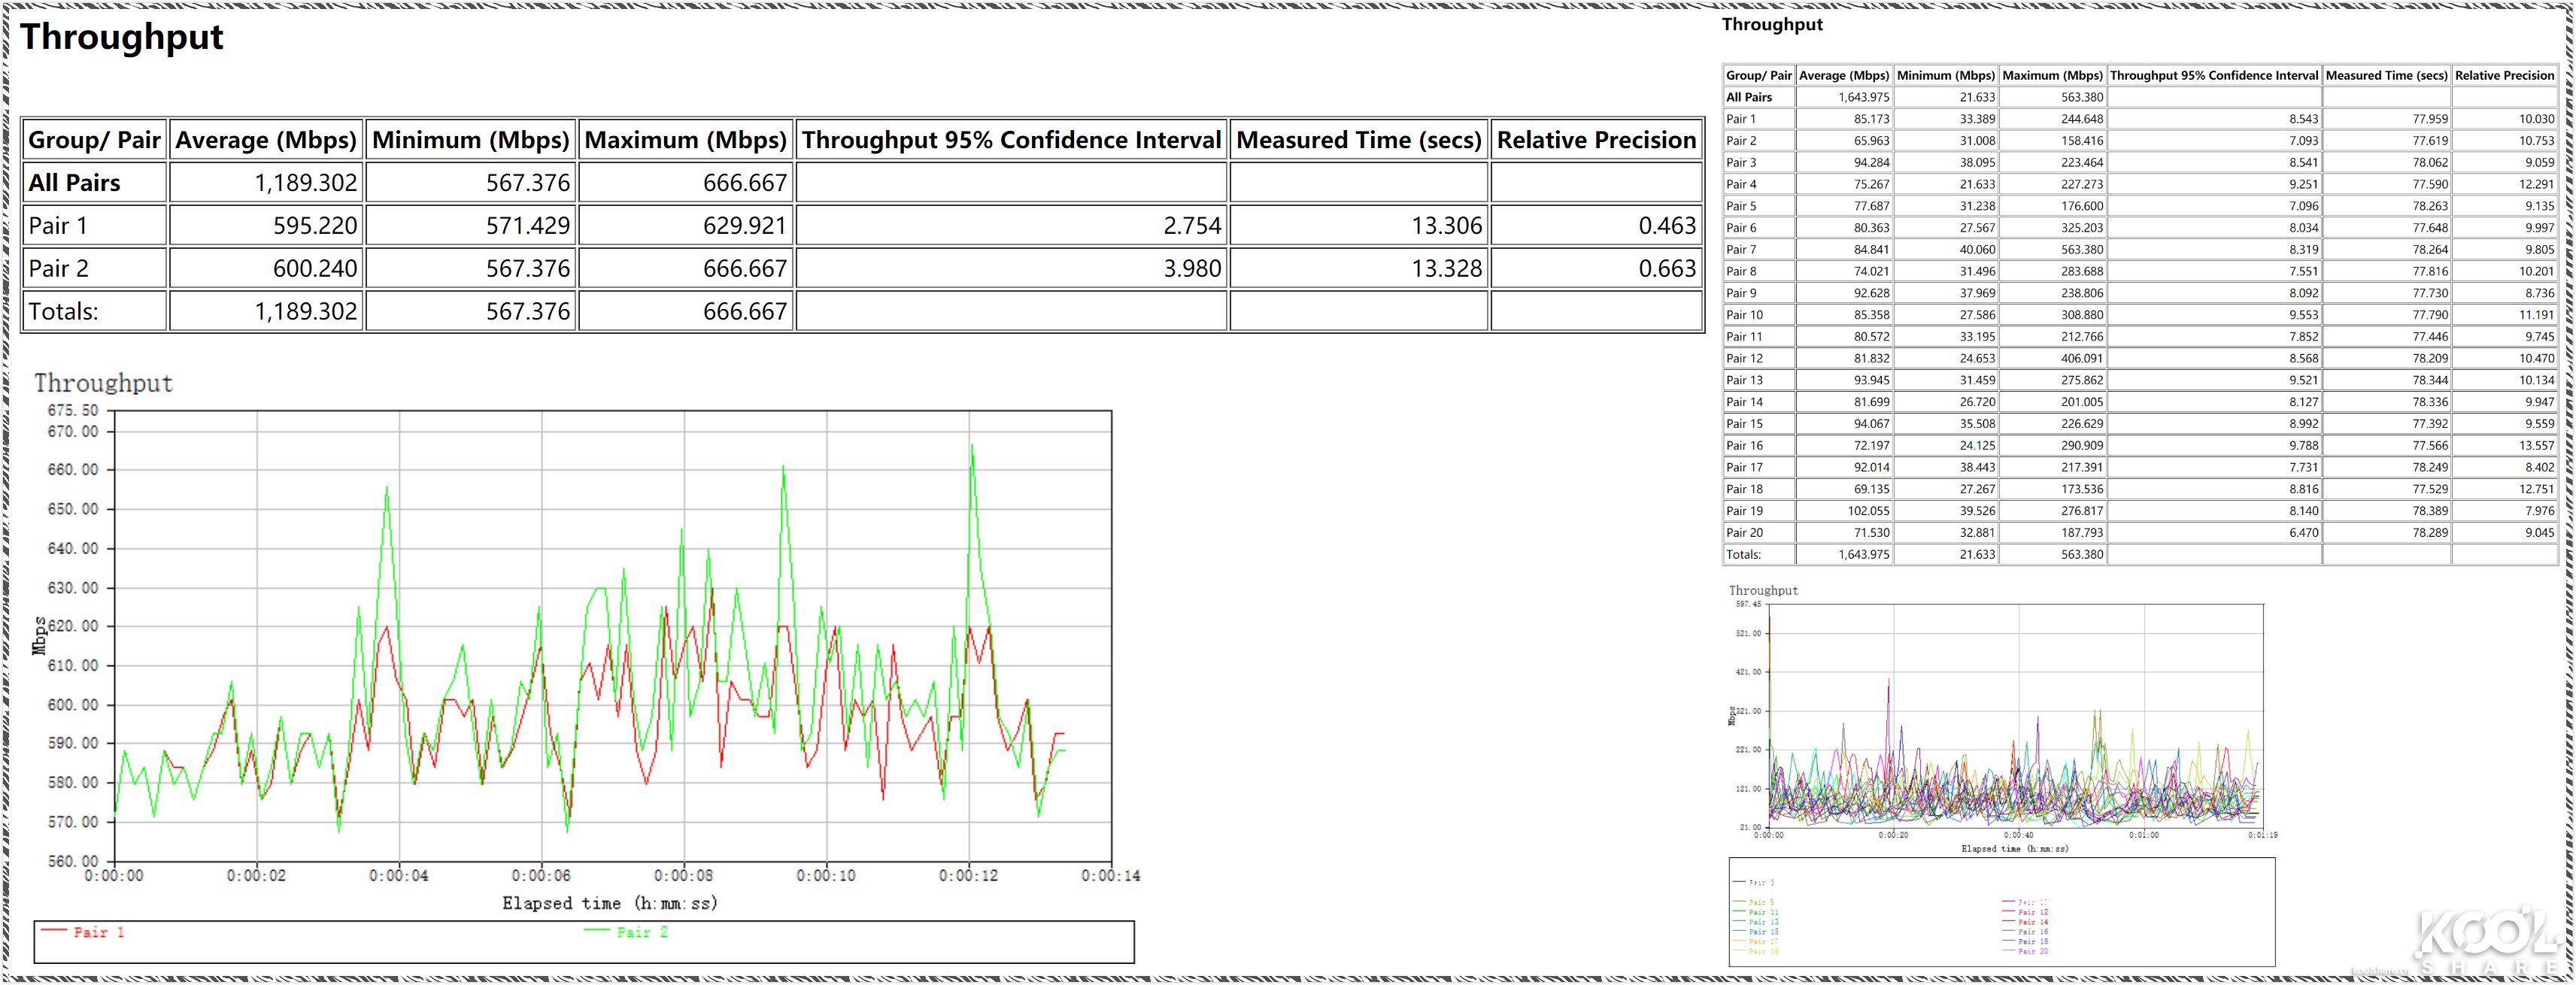Click the 0:00:40 tick on small chart axis

(x=2018, y=835)
